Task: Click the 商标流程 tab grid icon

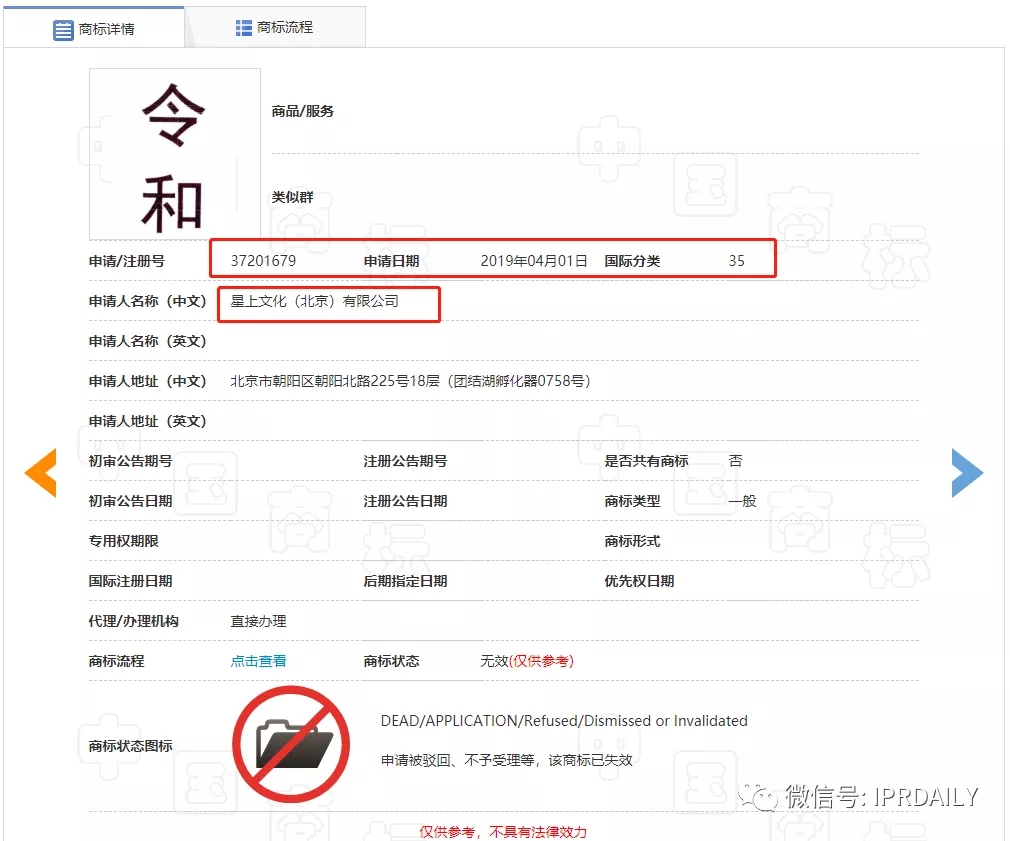Action: (243, 28)
